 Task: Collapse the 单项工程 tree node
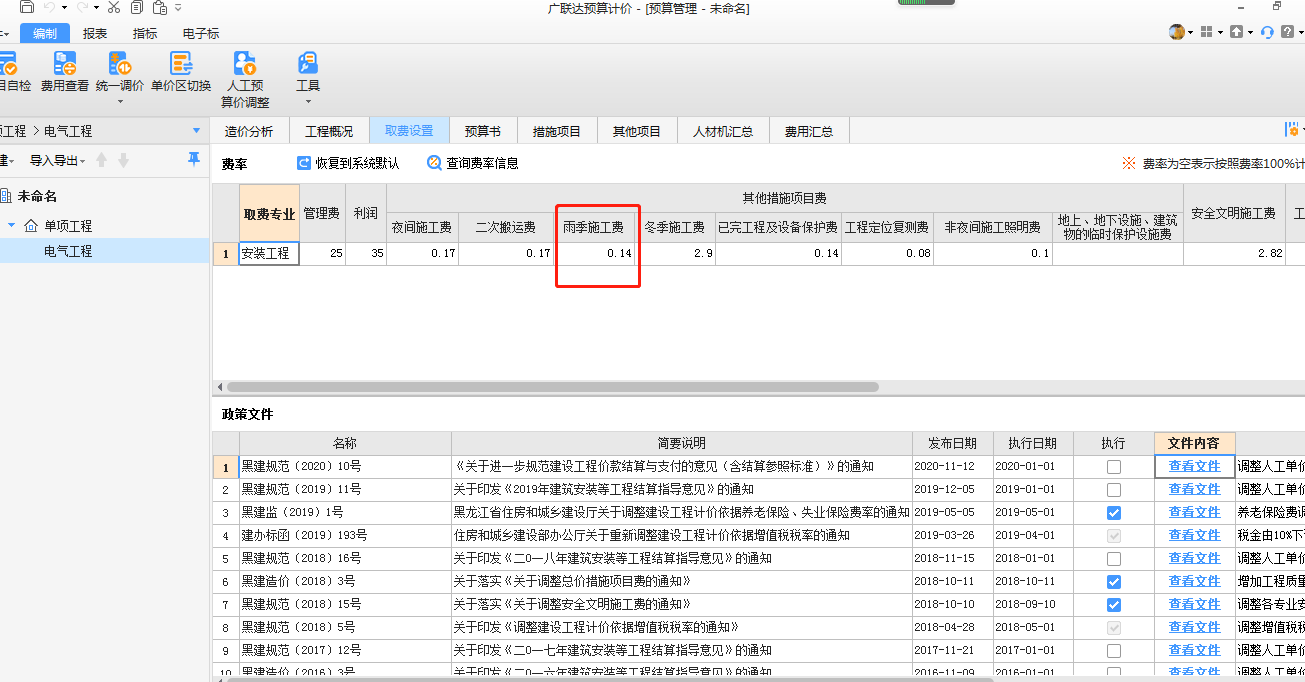(12, 226)
